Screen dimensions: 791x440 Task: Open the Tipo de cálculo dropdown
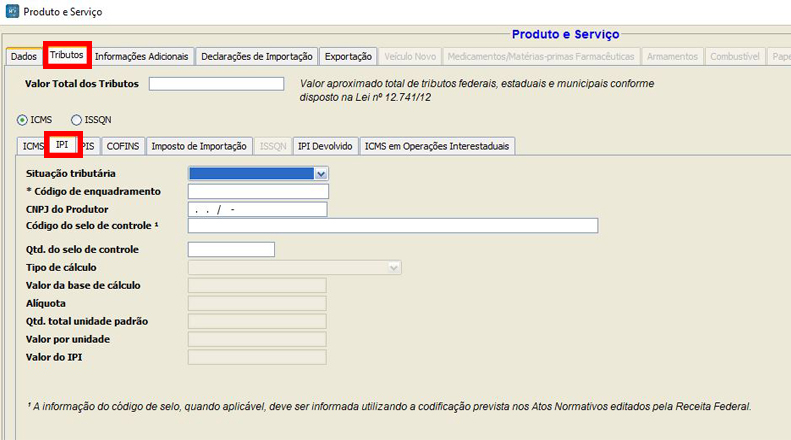coord(393,267)
